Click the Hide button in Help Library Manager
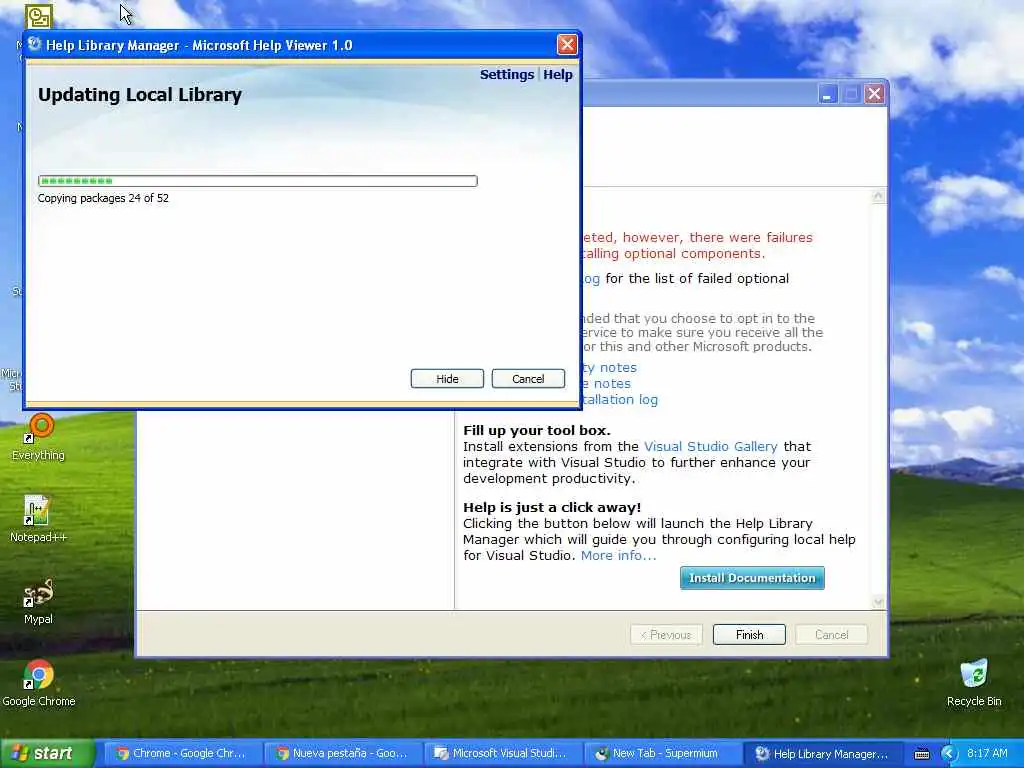This screenshot has height=768, width=1024. pos(447,379)
